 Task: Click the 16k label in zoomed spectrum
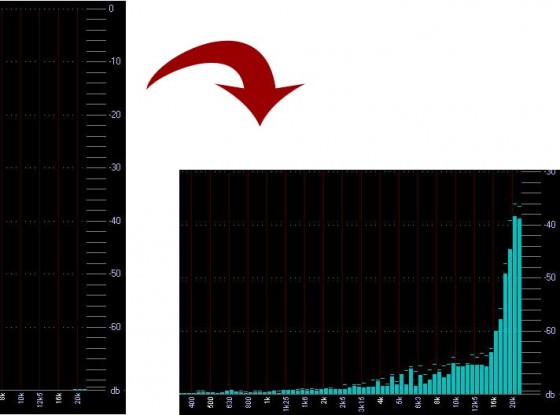(x=494, y=402)
